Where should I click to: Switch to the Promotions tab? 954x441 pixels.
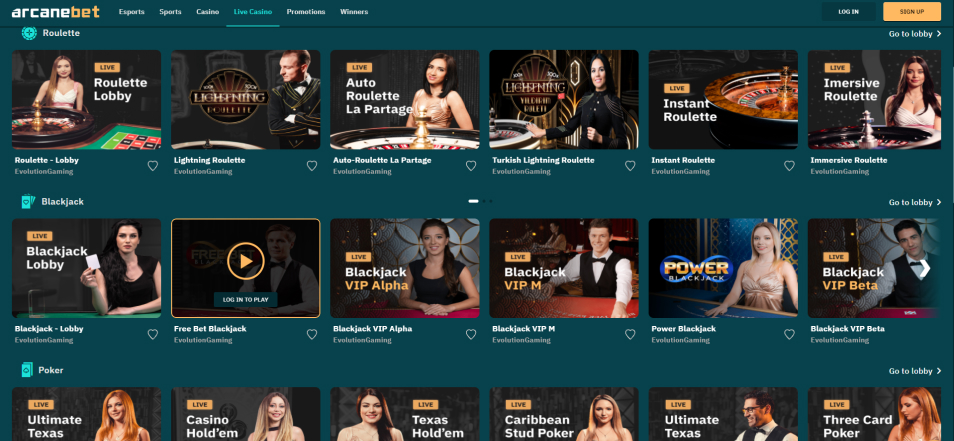pos(306,12)
